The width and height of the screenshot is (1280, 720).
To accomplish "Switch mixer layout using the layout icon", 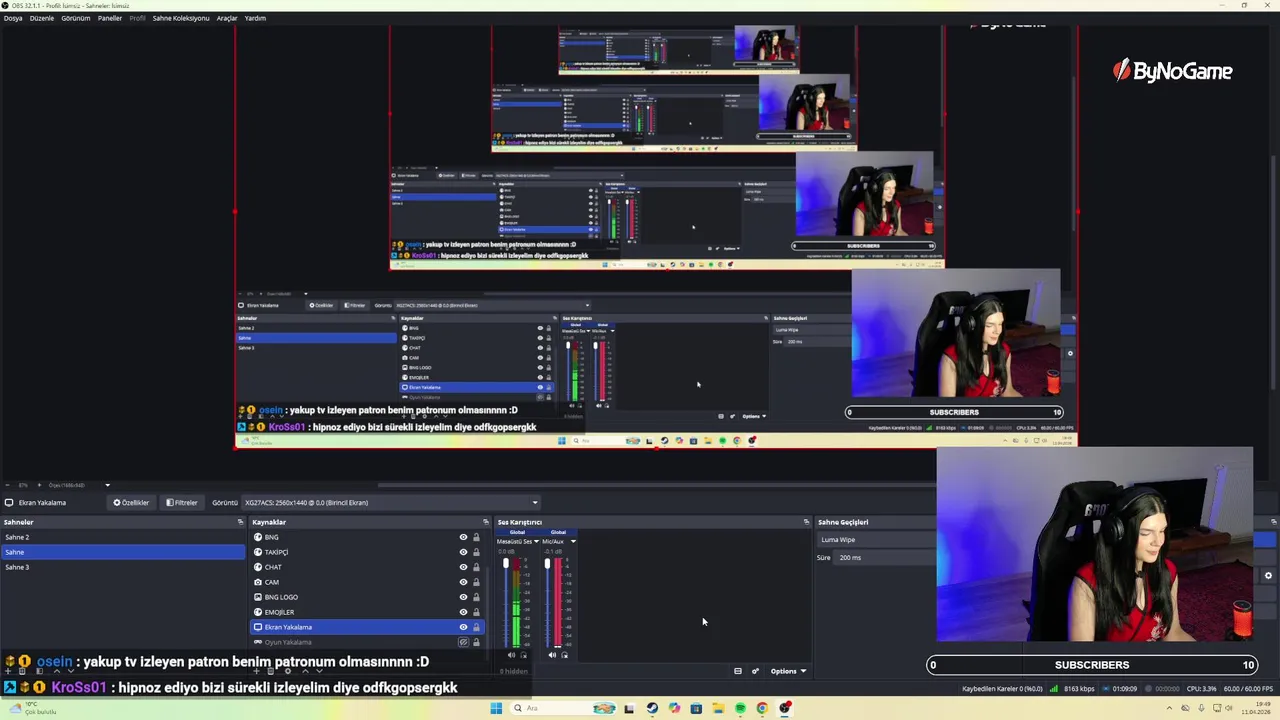I will coord(738,671).
